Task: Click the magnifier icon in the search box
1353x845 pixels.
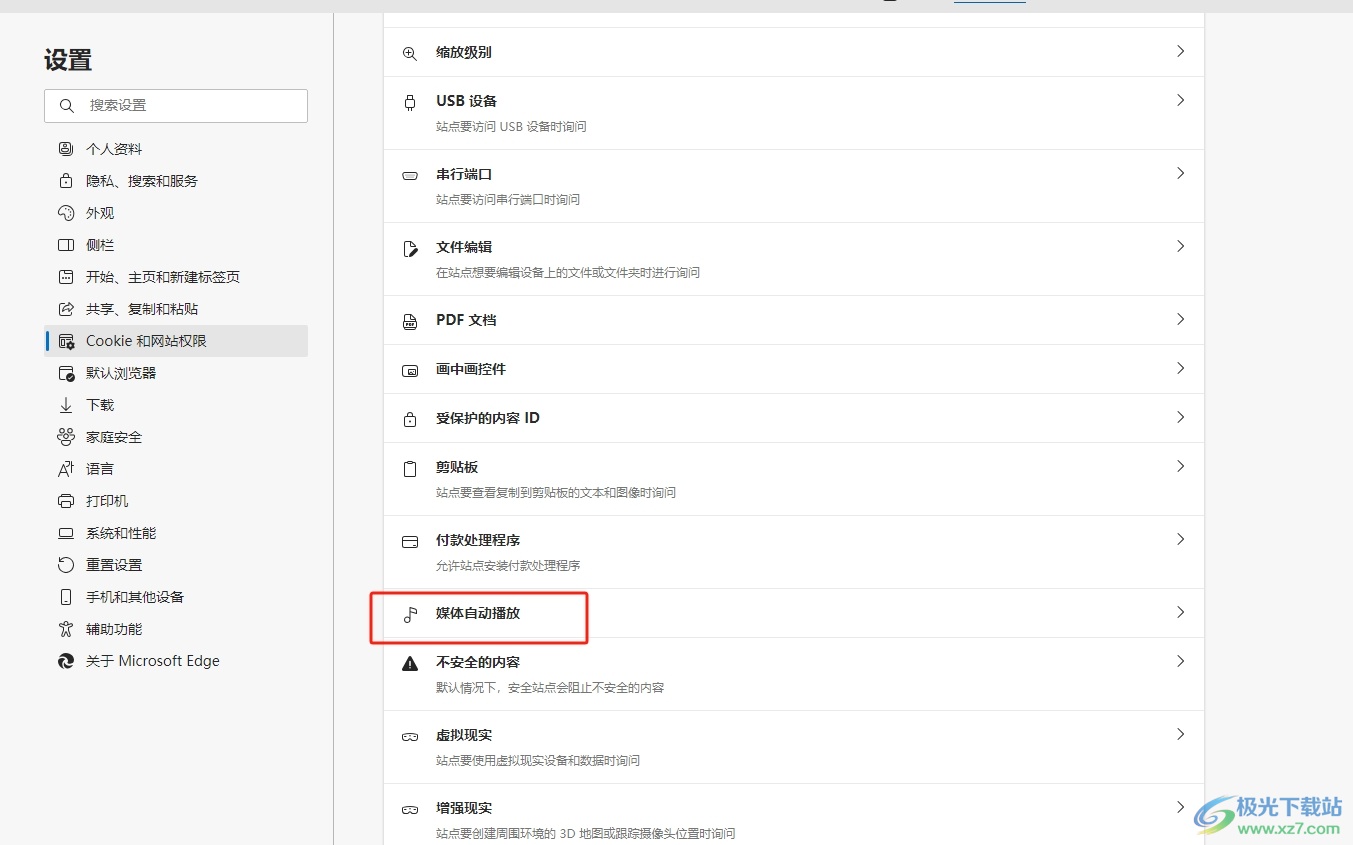Action: point(67,105)
